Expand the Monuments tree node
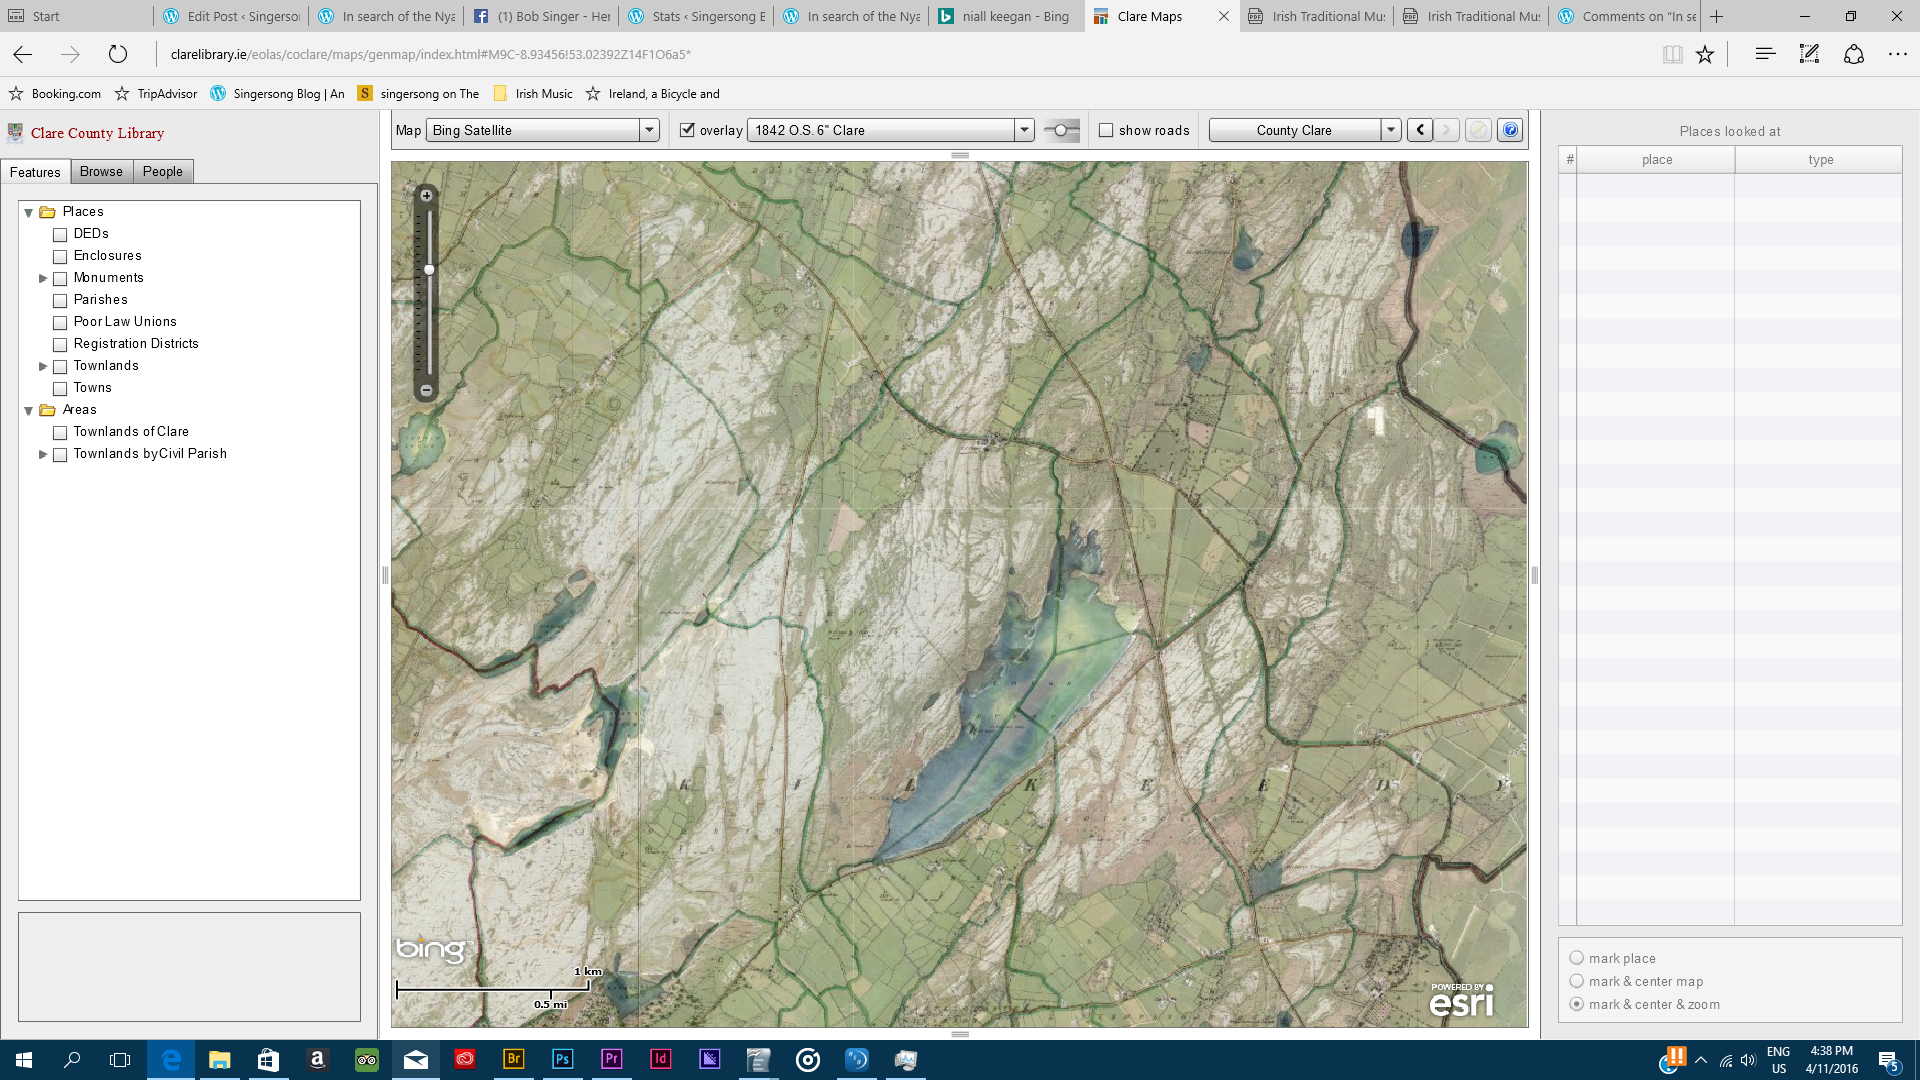This screenshot has width=1920, height=1080. (43, 278)
